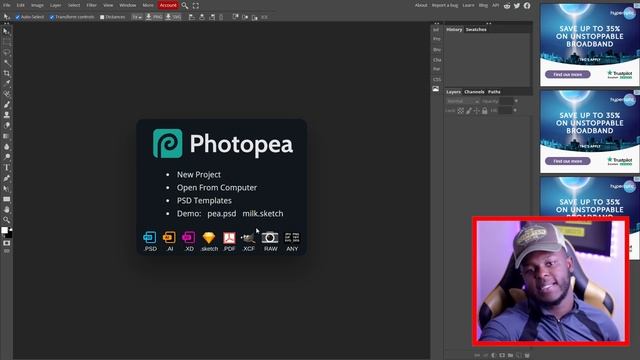Select the Type tool
This screenshot has width=640, height=360.
(x=6, y=167)
